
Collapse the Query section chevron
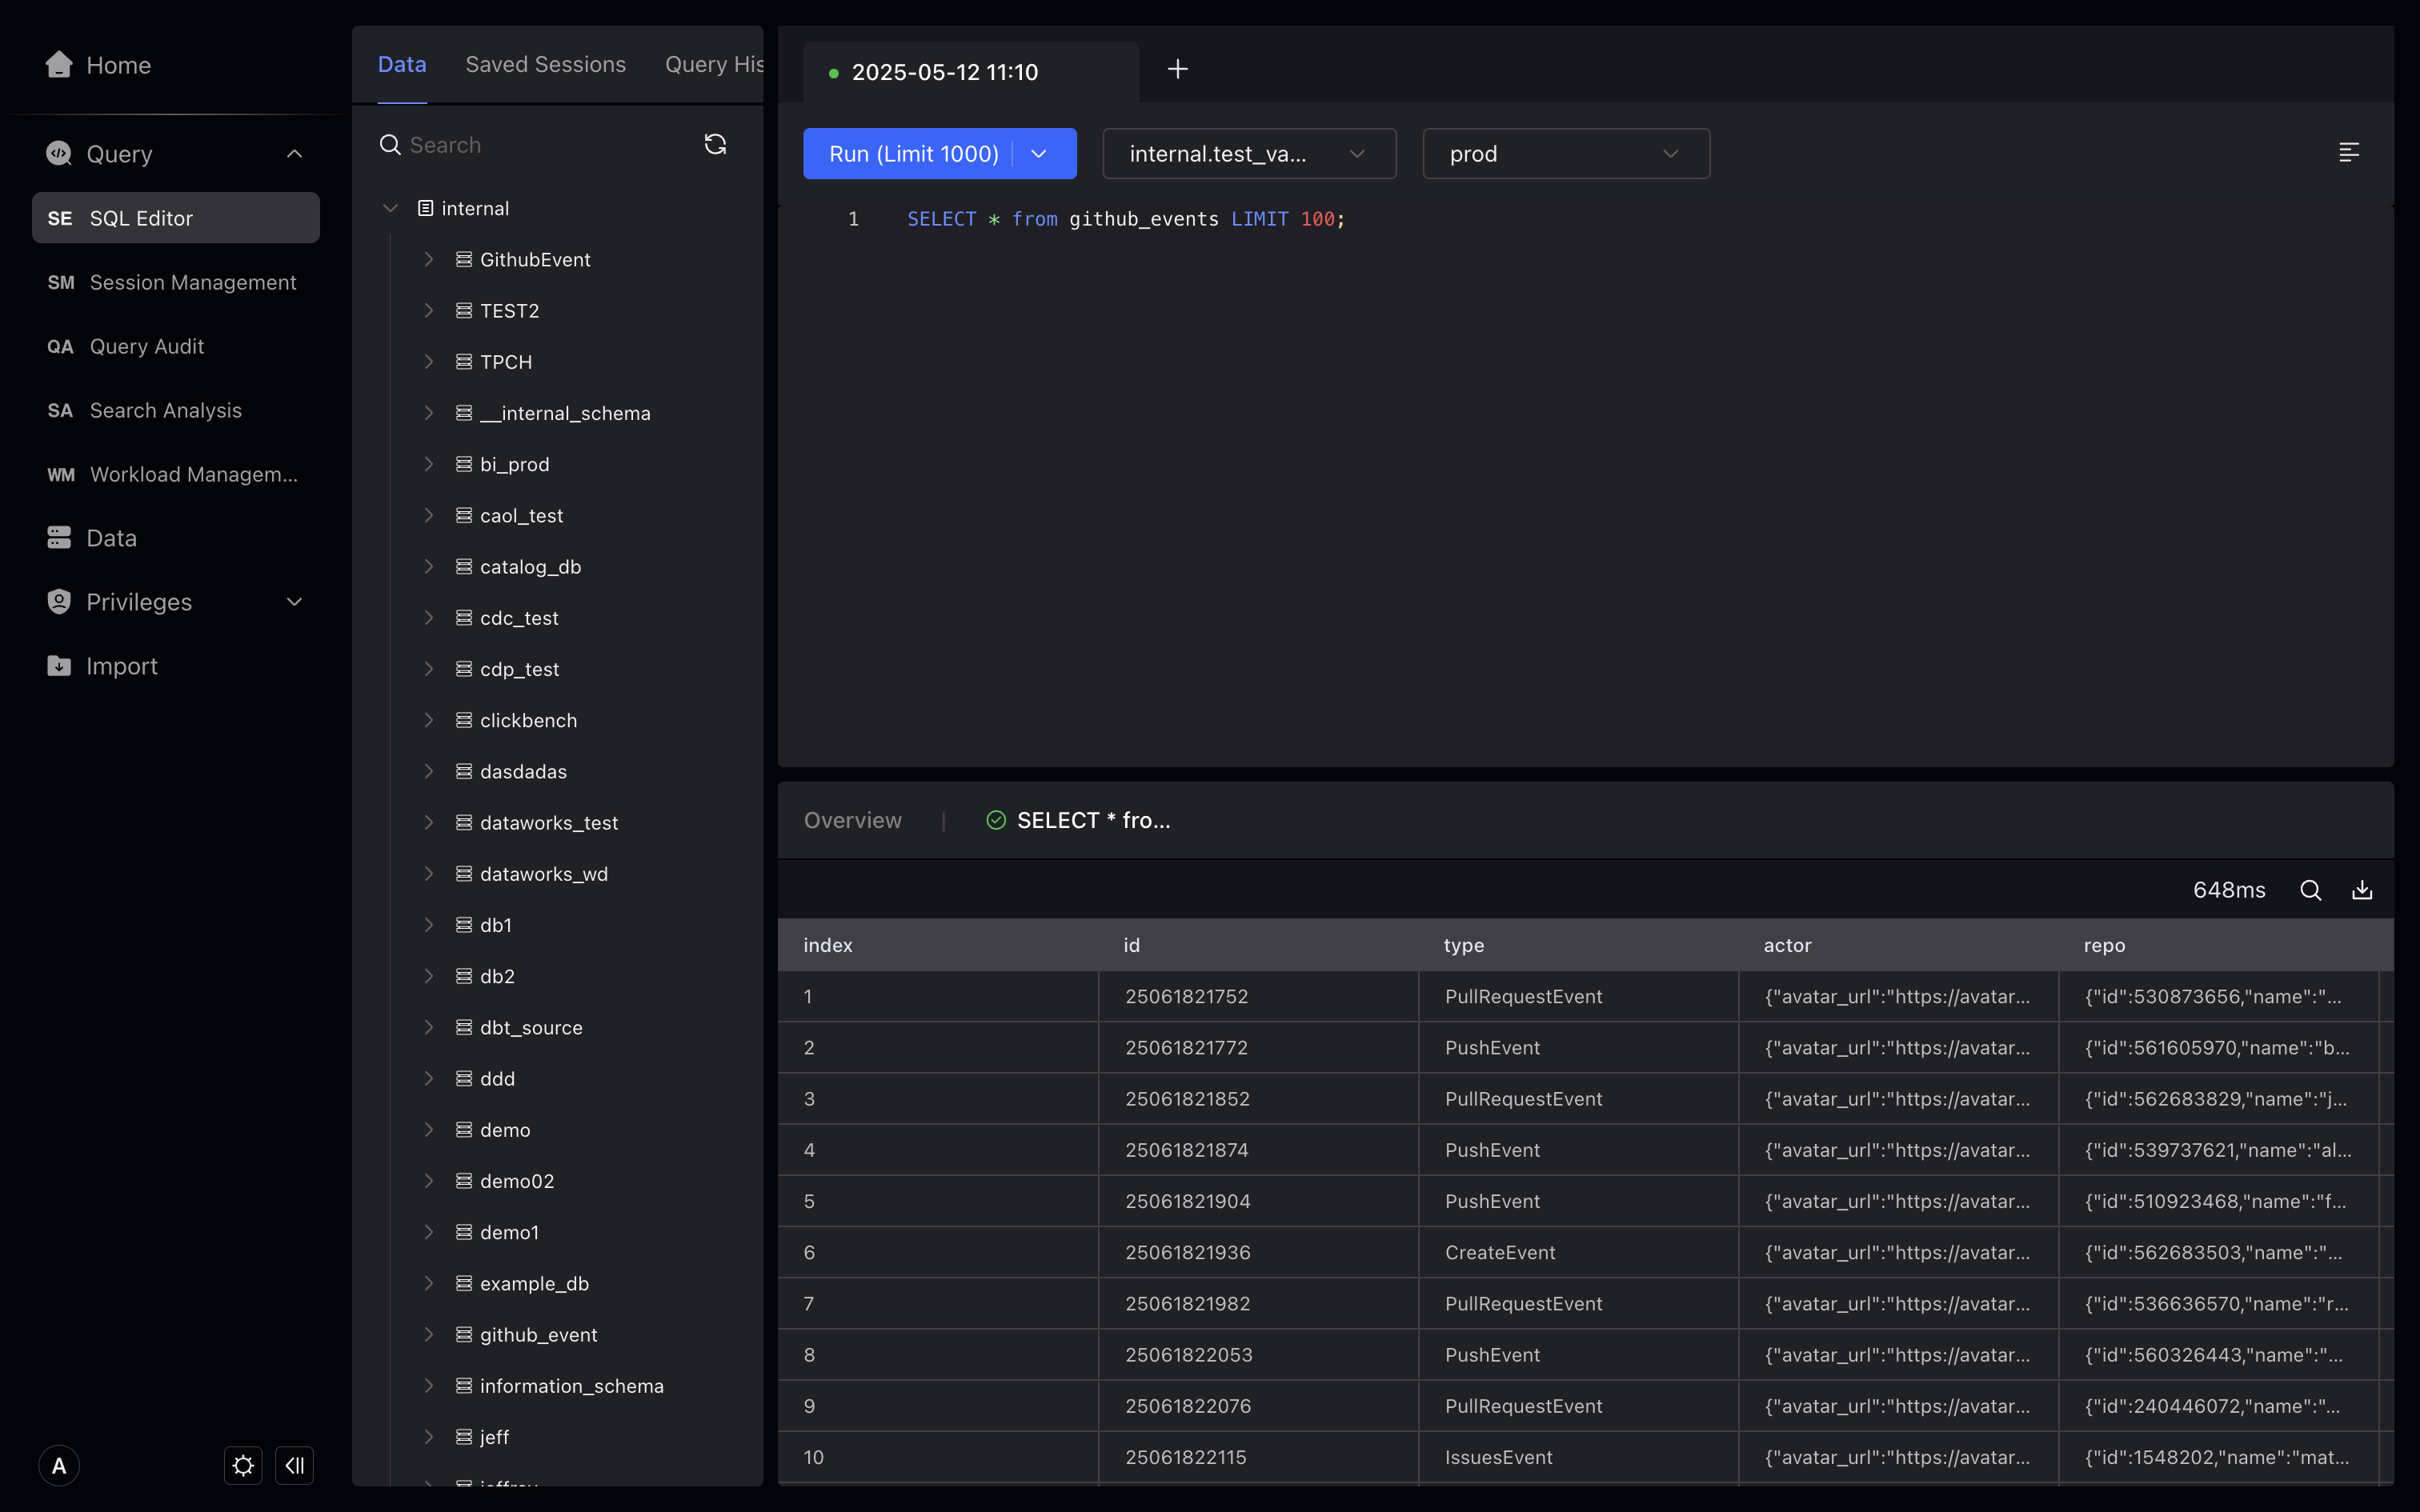294,153
